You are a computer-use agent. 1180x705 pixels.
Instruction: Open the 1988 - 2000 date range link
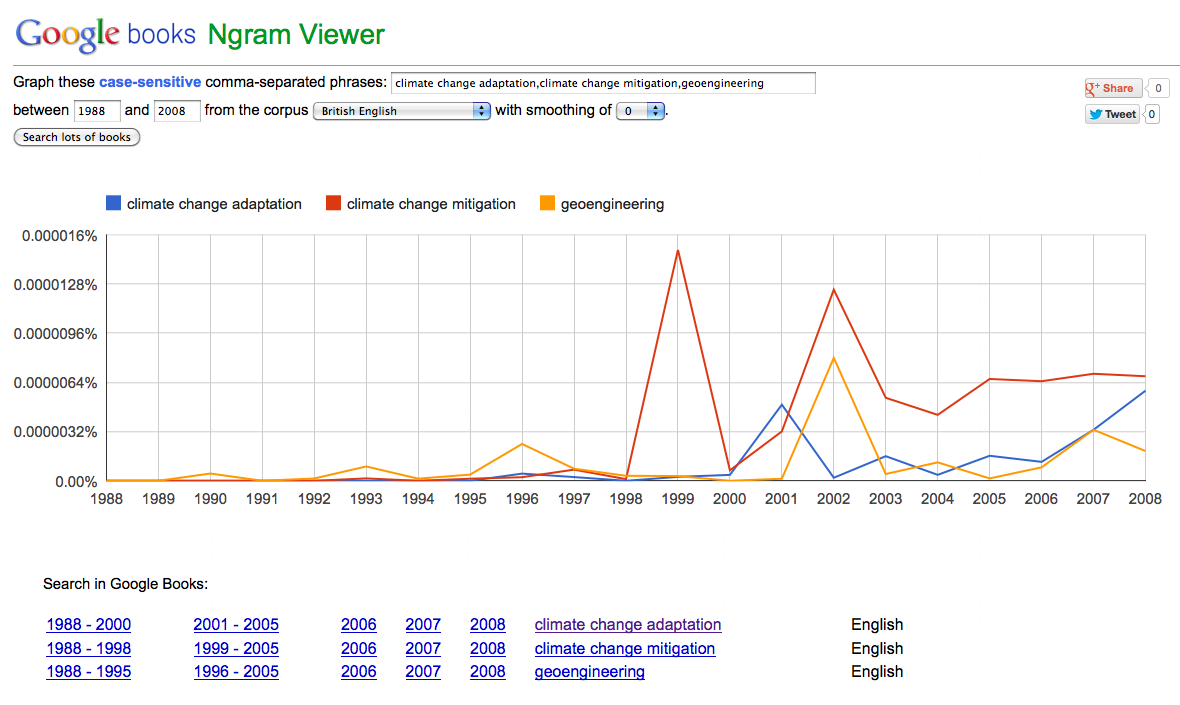tap(88, 625)
